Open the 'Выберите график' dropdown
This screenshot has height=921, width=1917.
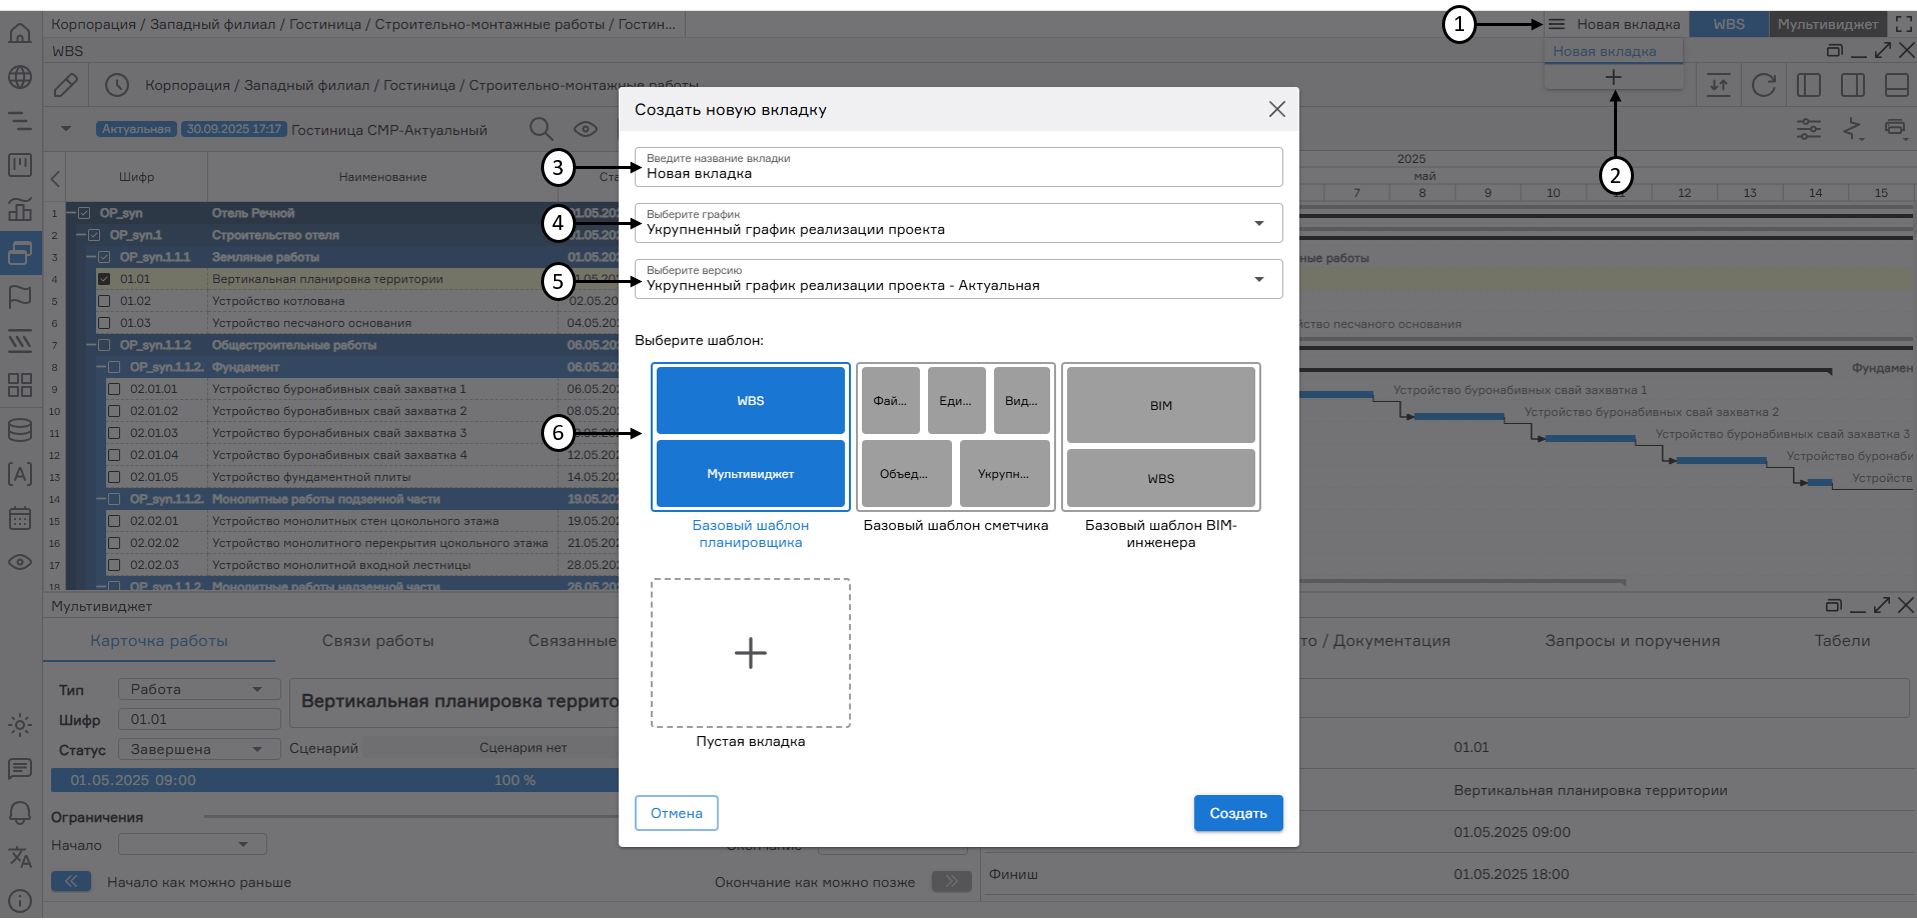(957, 223)
